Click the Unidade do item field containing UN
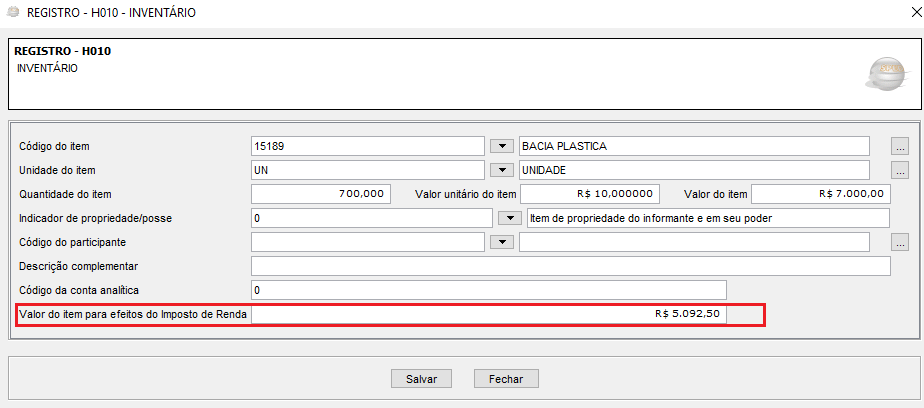924x408 pixels. pyautogui.click(x=367, y=170)
